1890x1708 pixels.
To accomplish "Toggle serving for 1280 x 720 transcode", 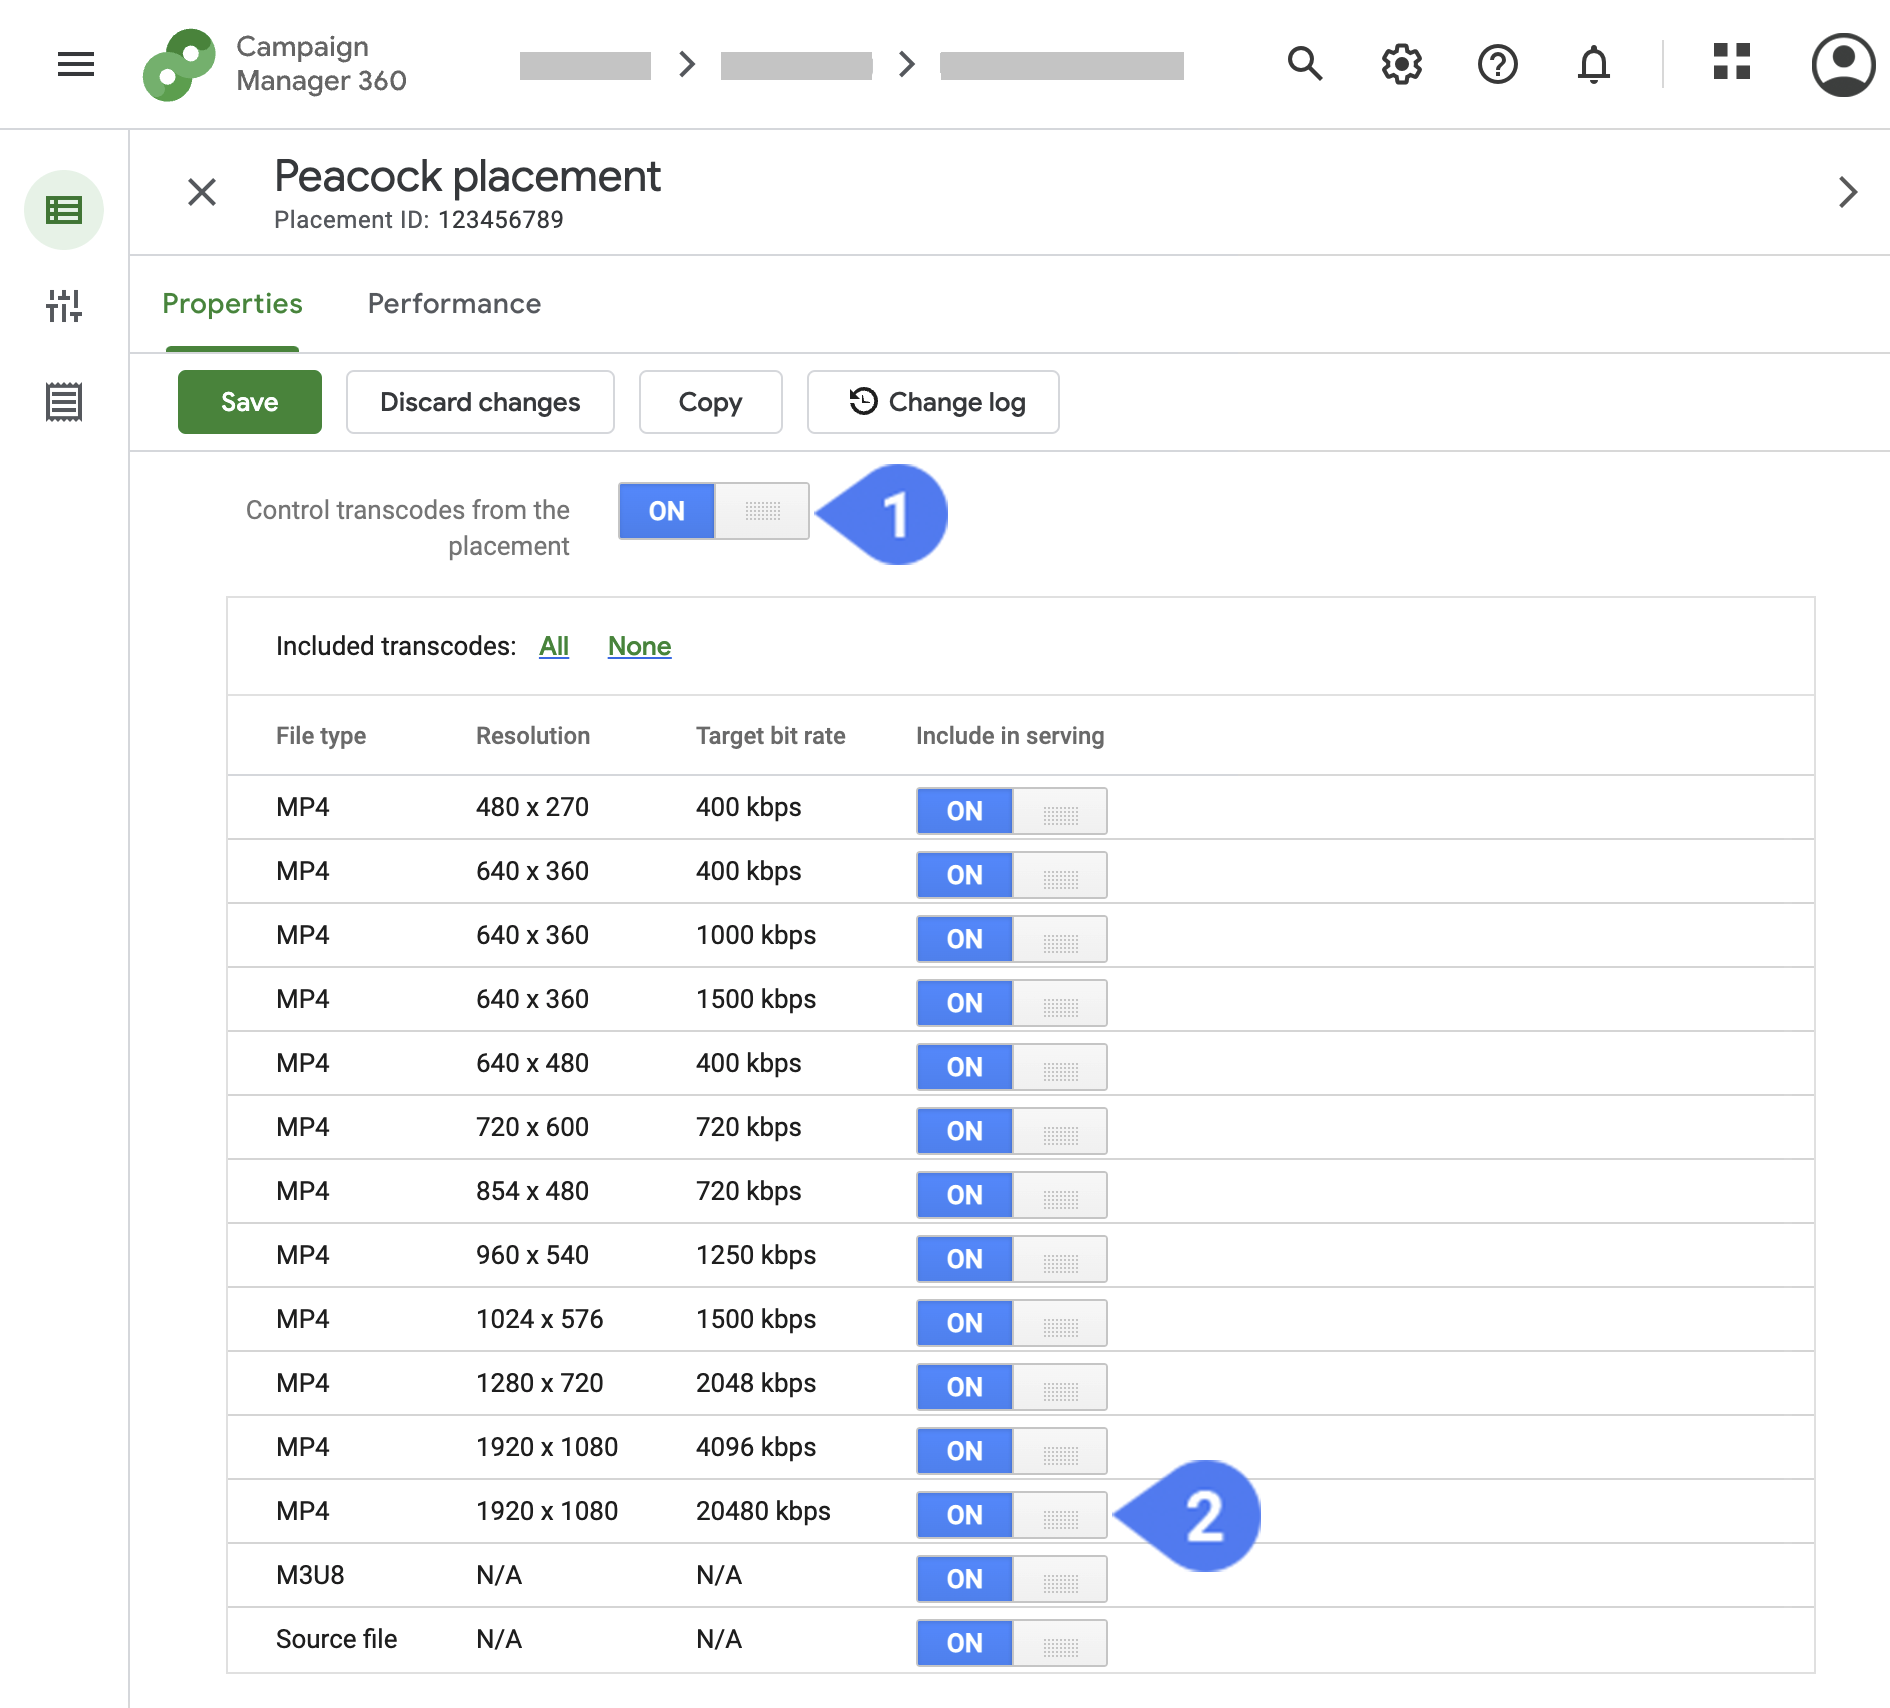I will [1012, 1387].
